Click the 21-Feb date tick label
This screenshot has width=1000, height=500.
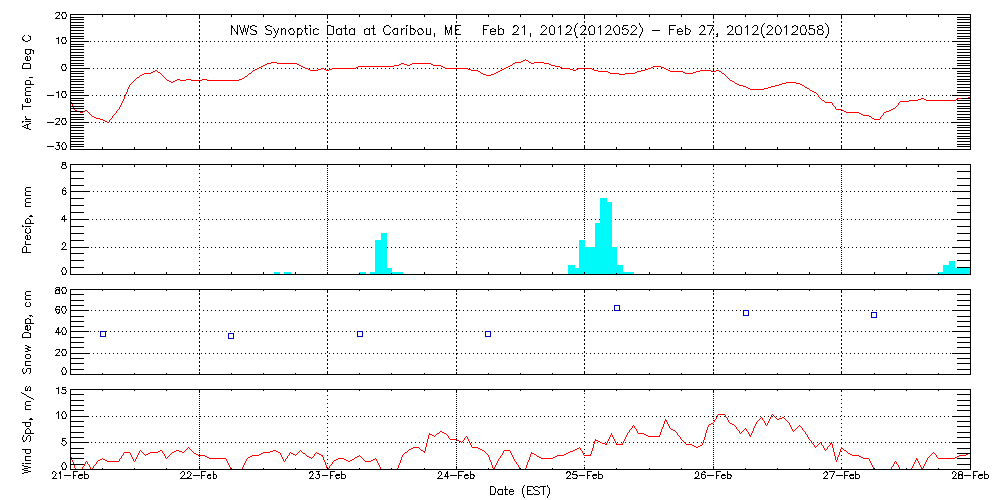point(71,477)
